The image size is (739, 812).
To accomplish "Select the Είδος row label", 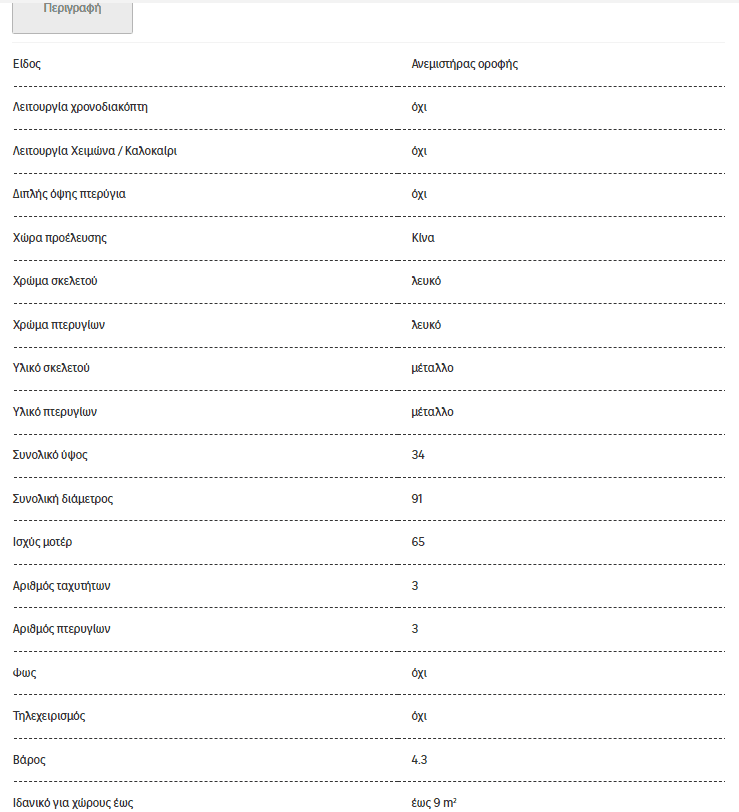I will [26, 64].
